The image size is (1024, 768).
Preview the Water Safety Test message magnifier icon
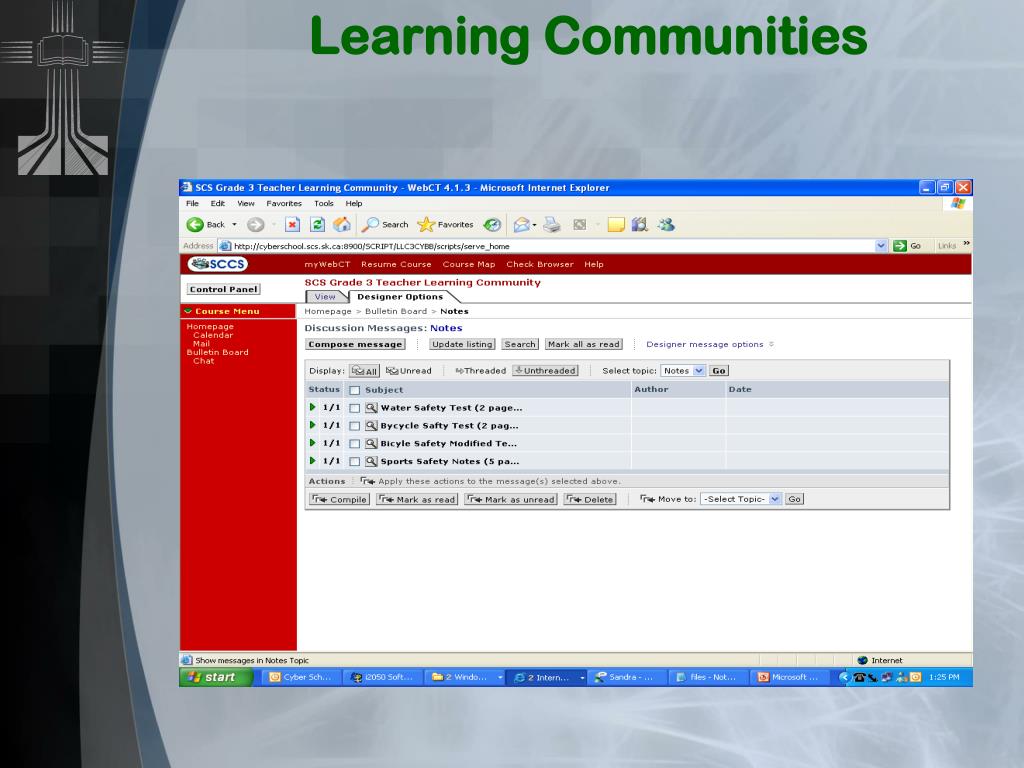click(x=371, y=408)
